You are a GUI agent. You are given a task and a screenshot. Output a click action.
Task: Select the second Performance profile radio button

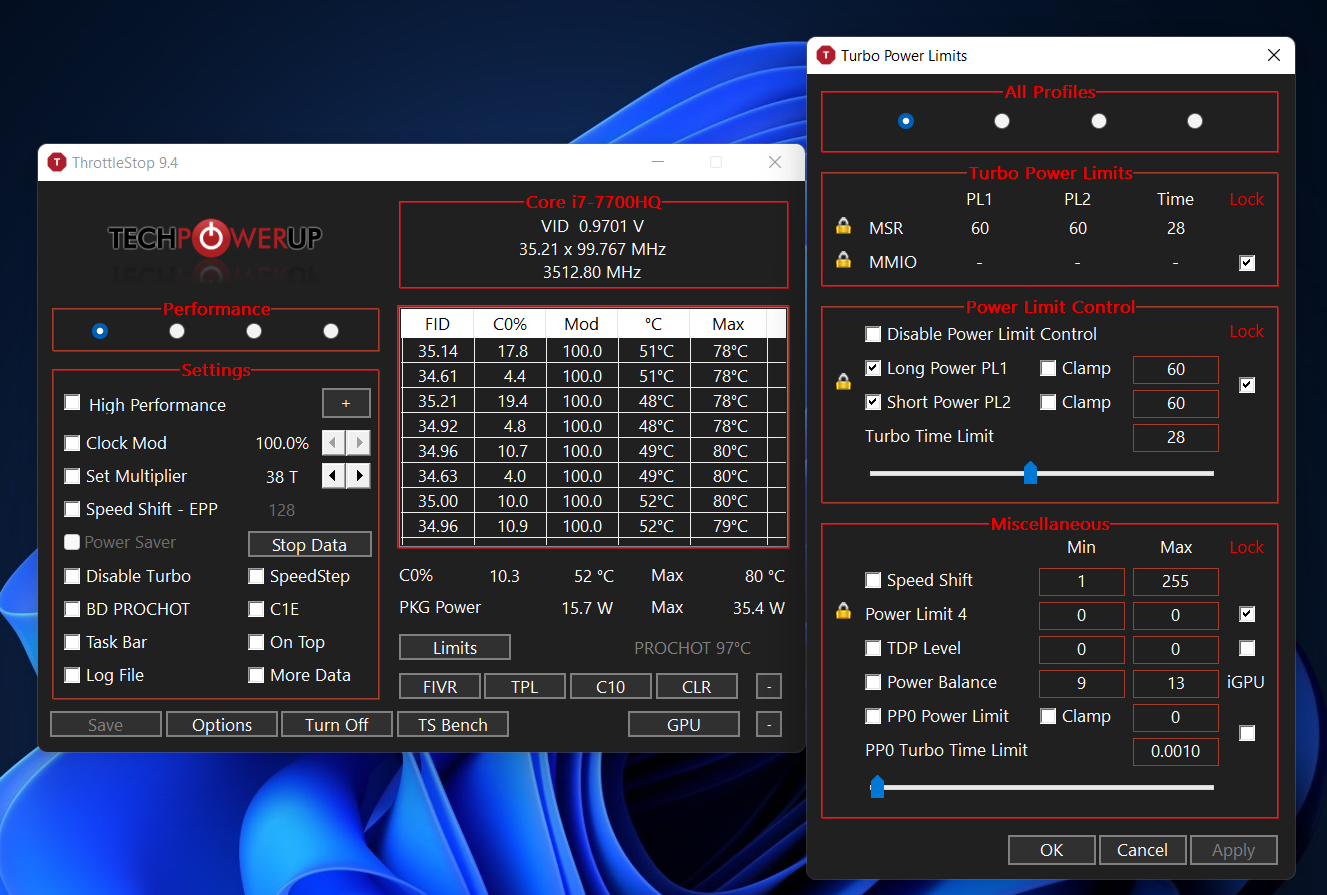click(x=177, y=331)
